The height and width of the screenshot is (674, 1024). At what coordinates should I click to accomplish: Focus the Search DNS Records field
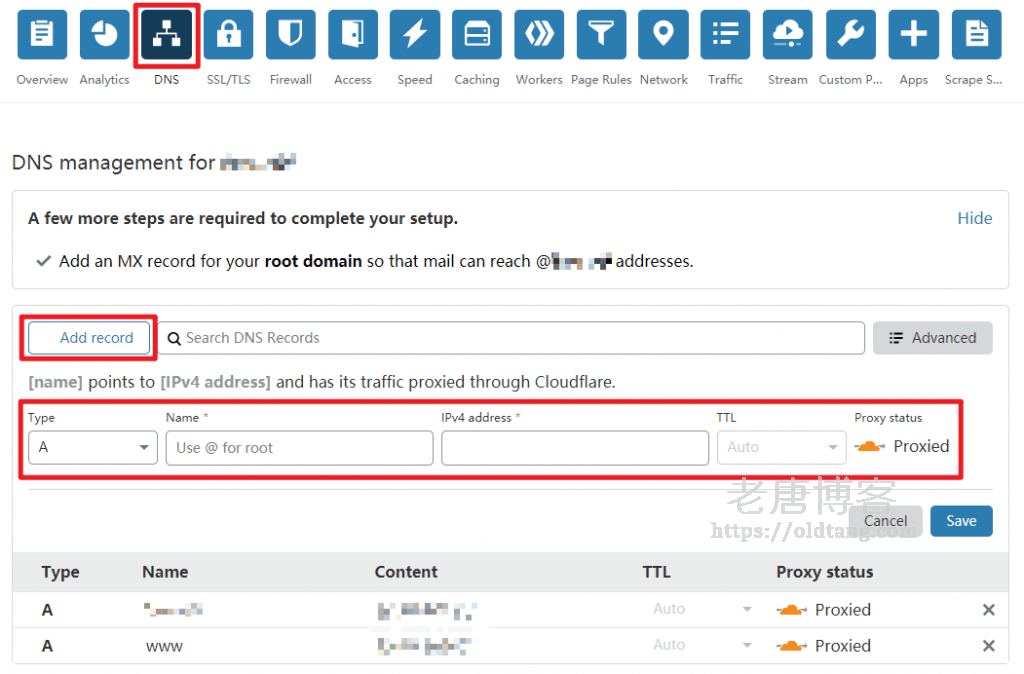pyautogui.click(x=511, y=338)
